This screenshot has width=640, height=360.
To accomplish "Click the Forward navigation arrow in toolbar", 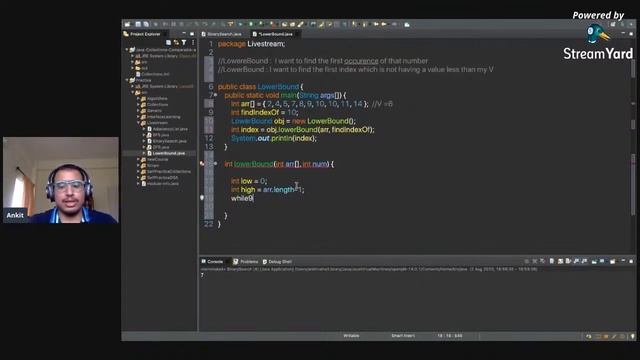I will tap(384, 24).
